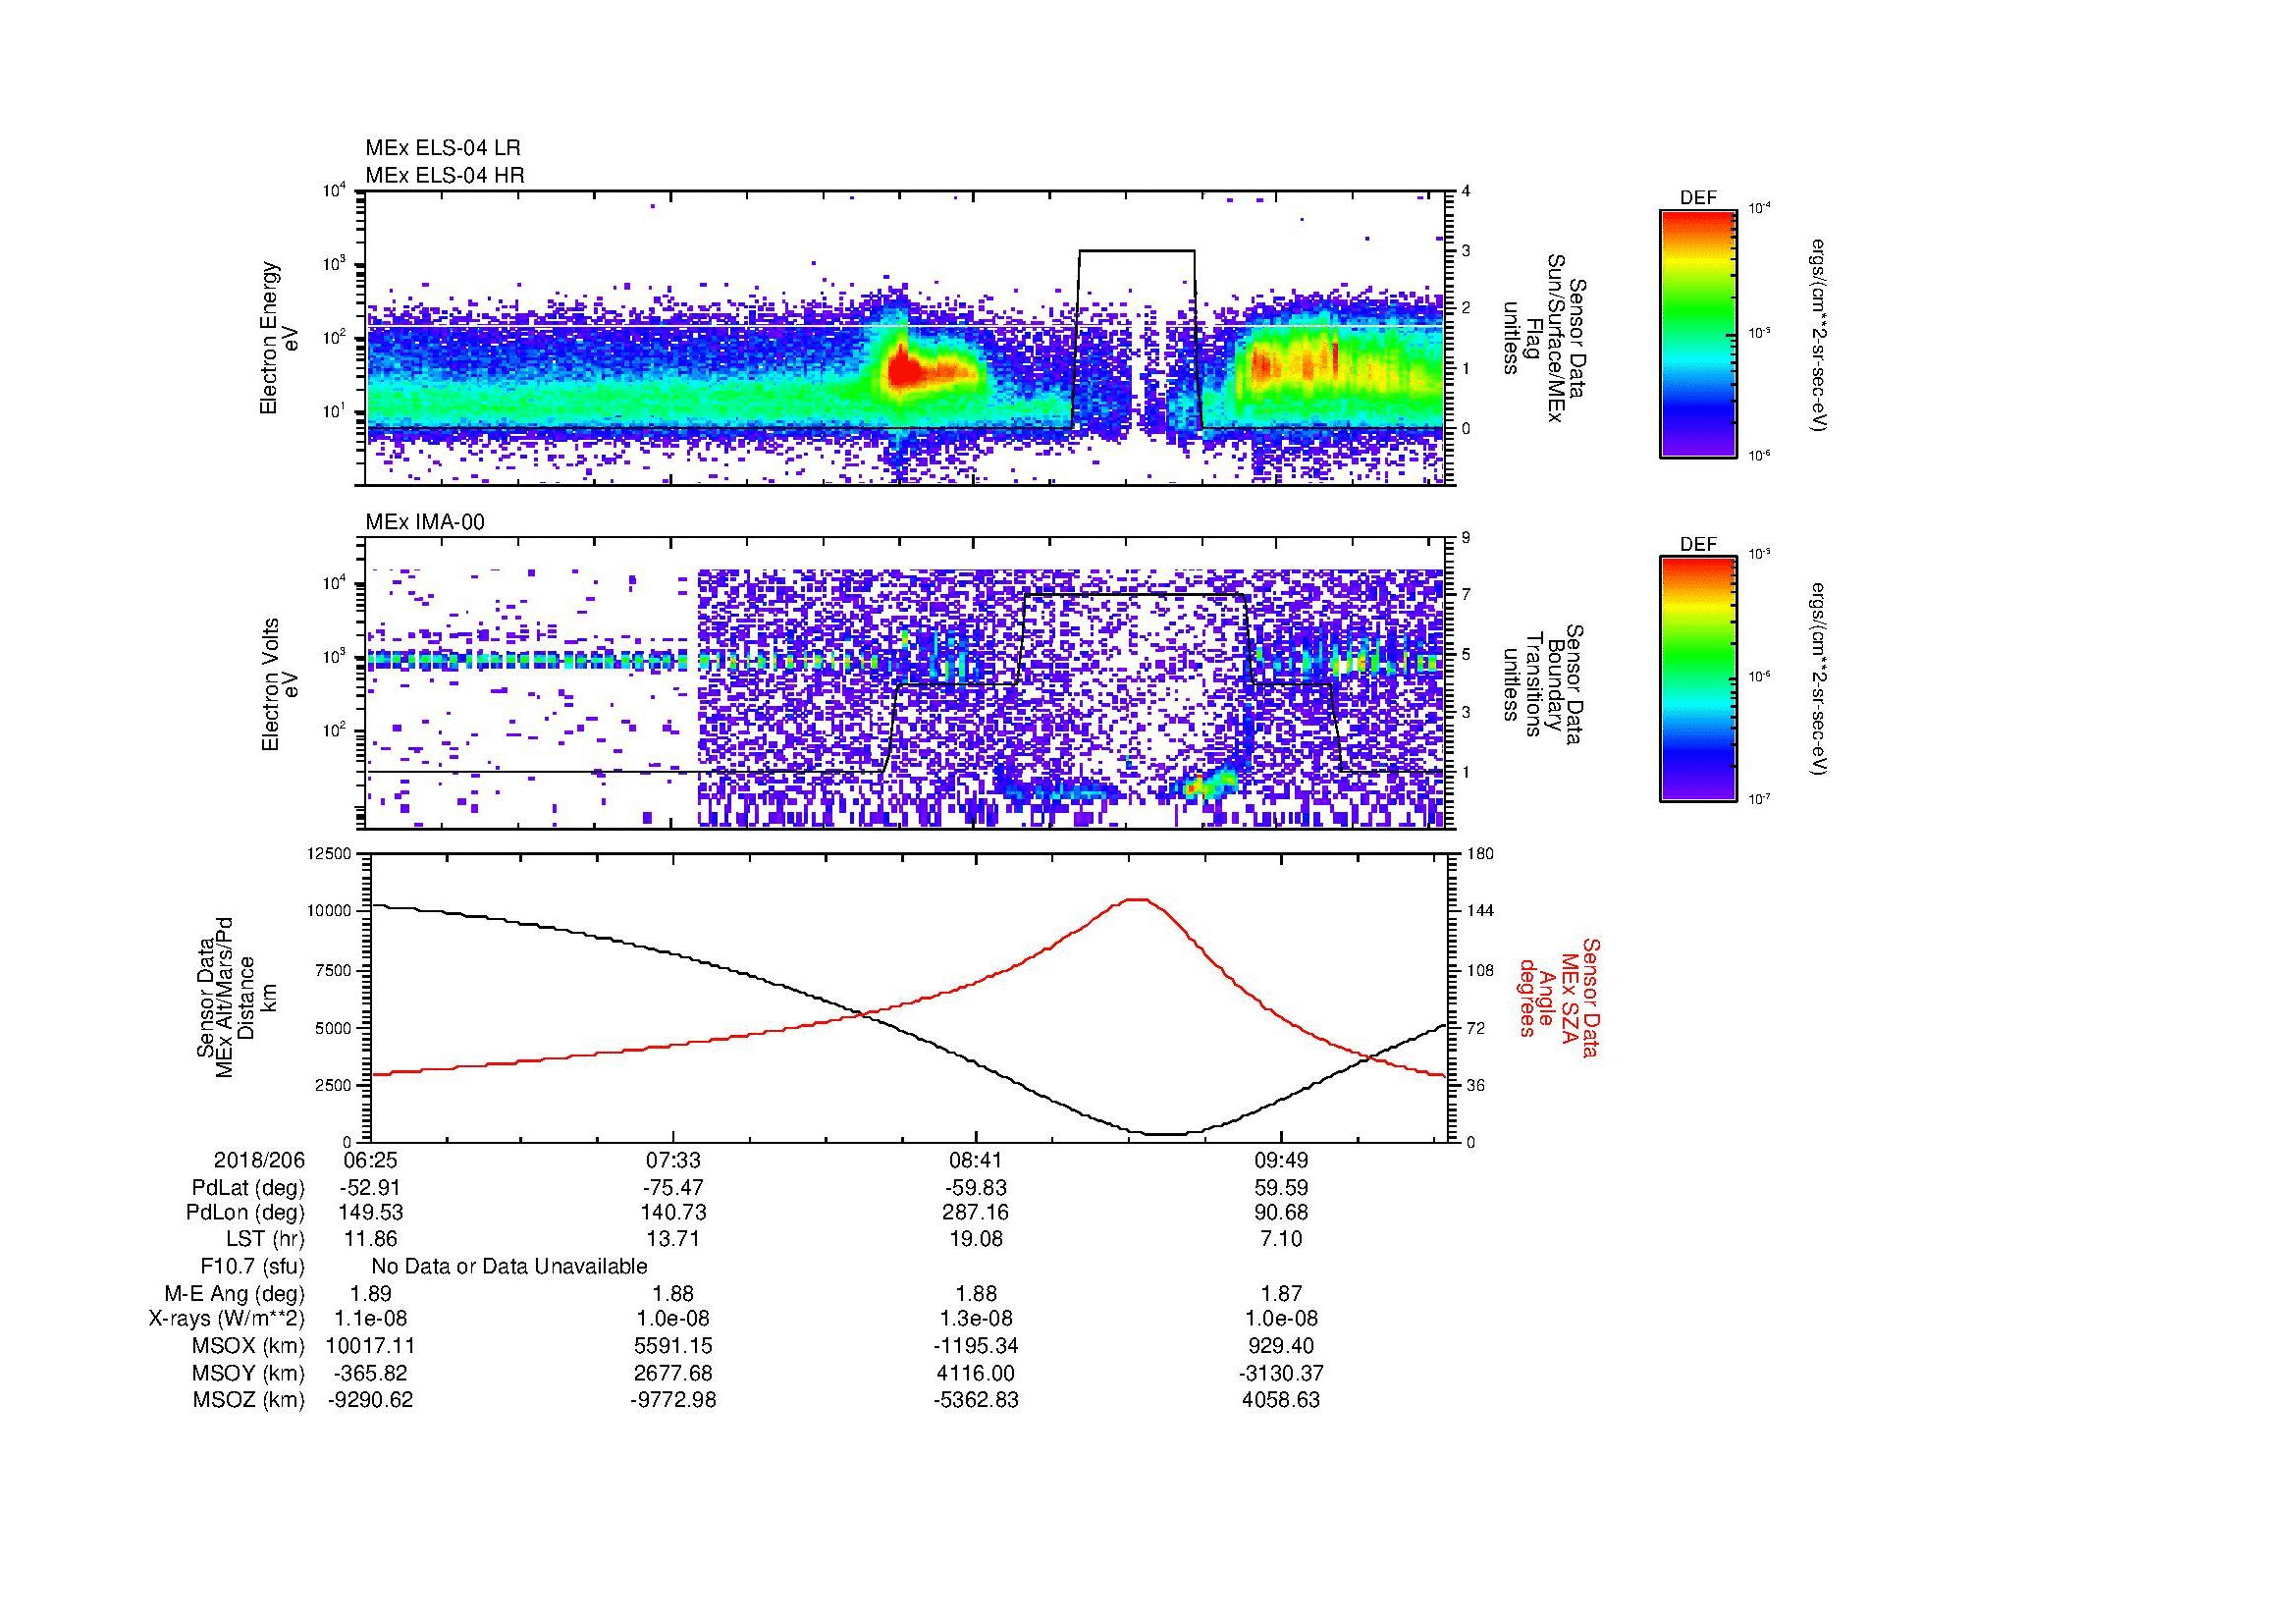The image size is (2296, 1623).
Task: Click the PdLat value '59.59'
Action: (x=1281, y=1188)
